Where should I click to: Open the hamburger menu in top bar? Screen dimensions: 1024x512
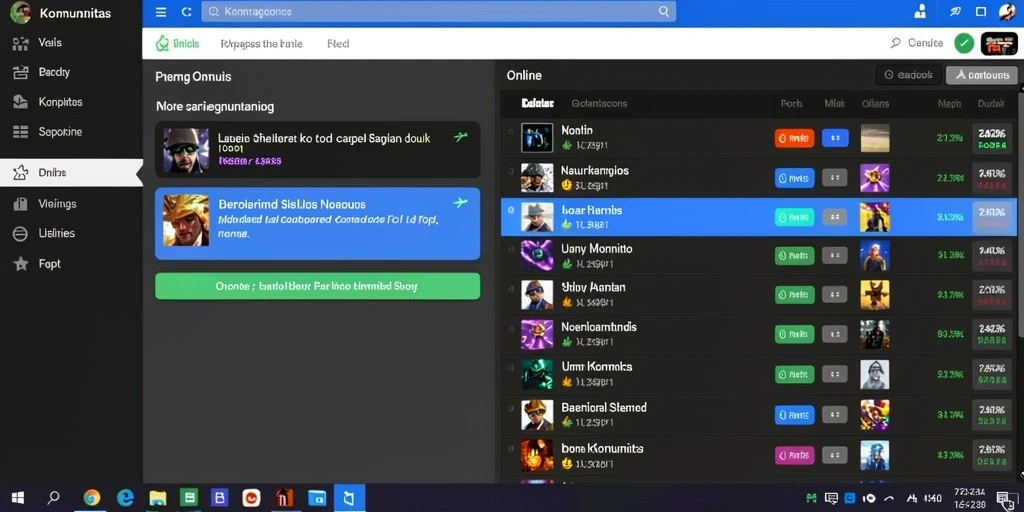click(x=161, y=12)
